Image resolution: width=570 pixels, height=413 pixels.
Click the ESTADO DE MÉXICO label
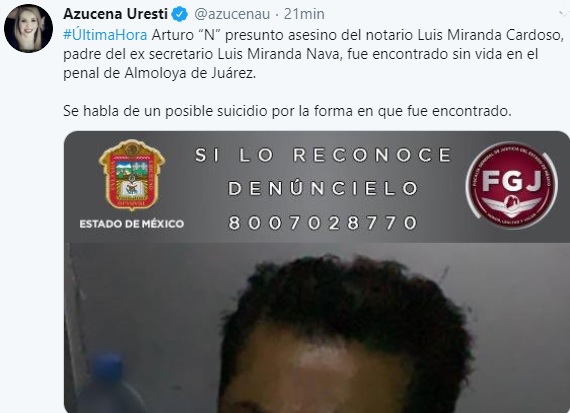pos(132,224)
